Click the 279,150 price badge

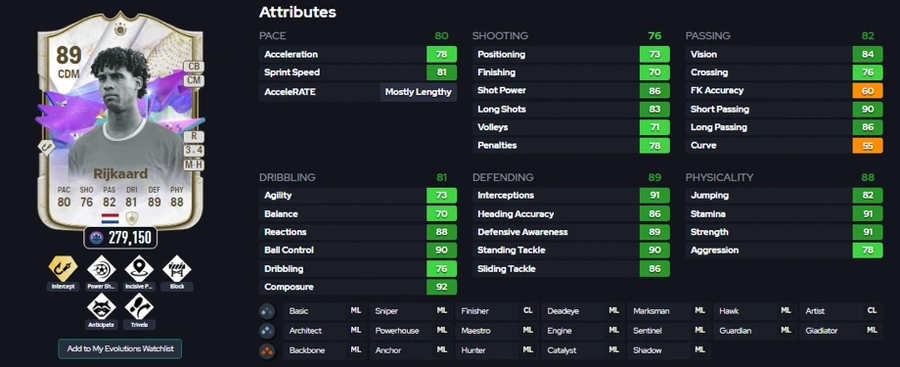coord(121,238)
